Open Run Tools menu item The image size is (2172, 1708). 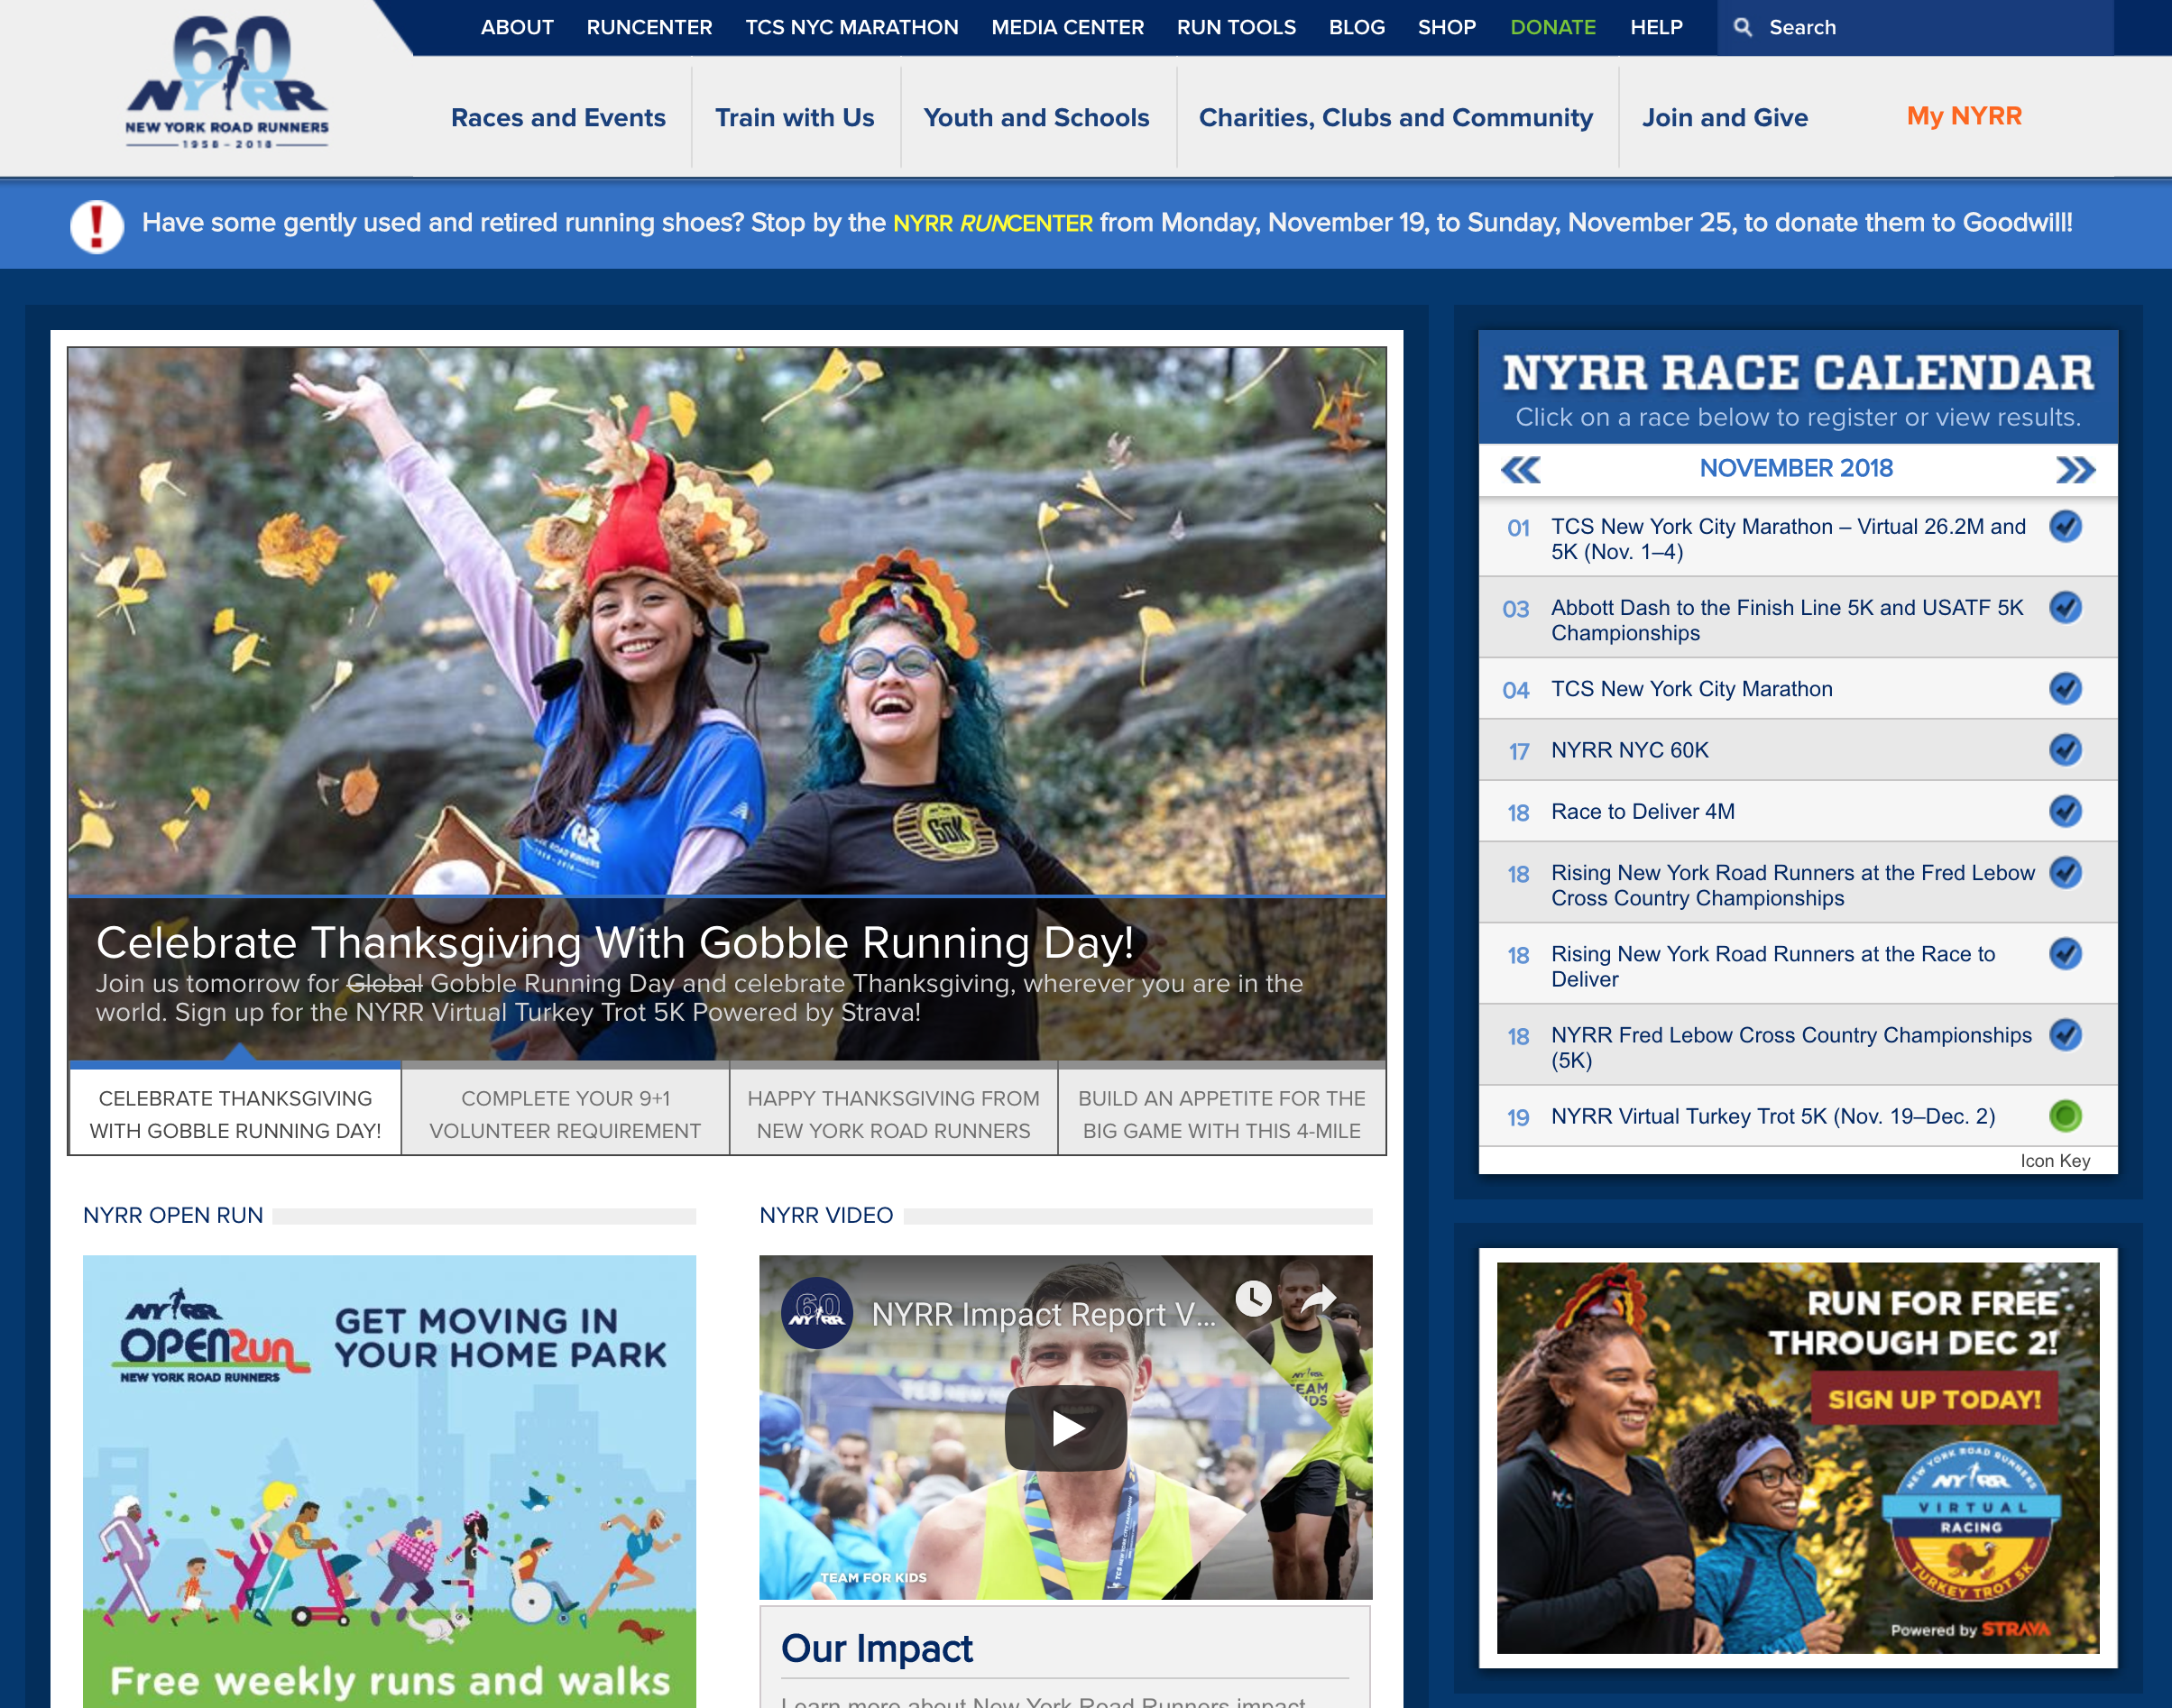pos(1236,27)
